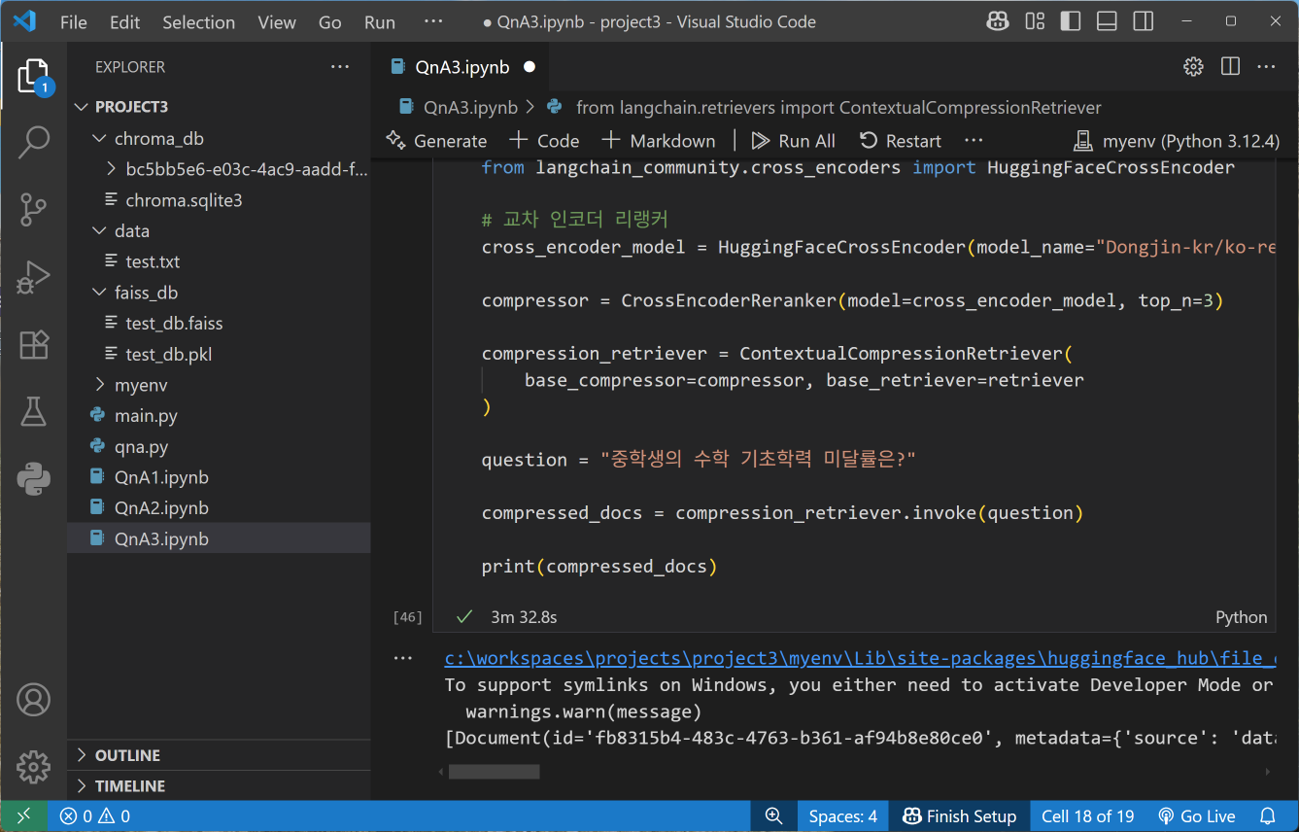Collapse the data folder
Screen dimensions: 1299x832
(219, 231)
